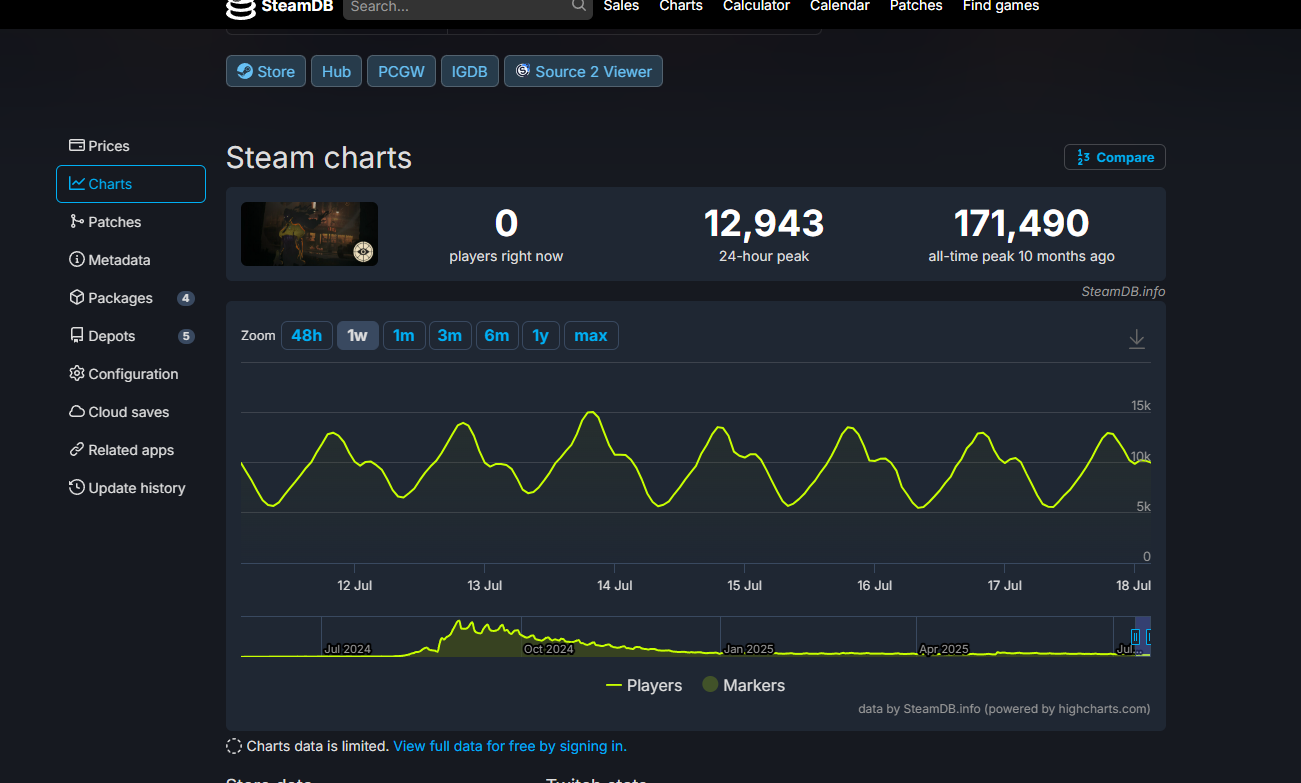Click navigator timeline at Oct 2024
Image resolution: width=1301 pixels, height=783 pixels.
pos(548,648)
